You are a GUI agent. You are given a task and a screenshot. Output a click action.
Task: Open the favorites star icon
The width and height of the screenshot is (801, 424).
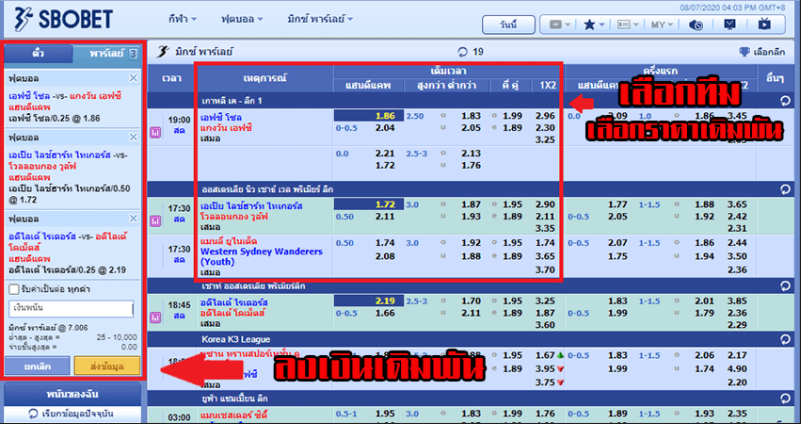coord(590,25)
